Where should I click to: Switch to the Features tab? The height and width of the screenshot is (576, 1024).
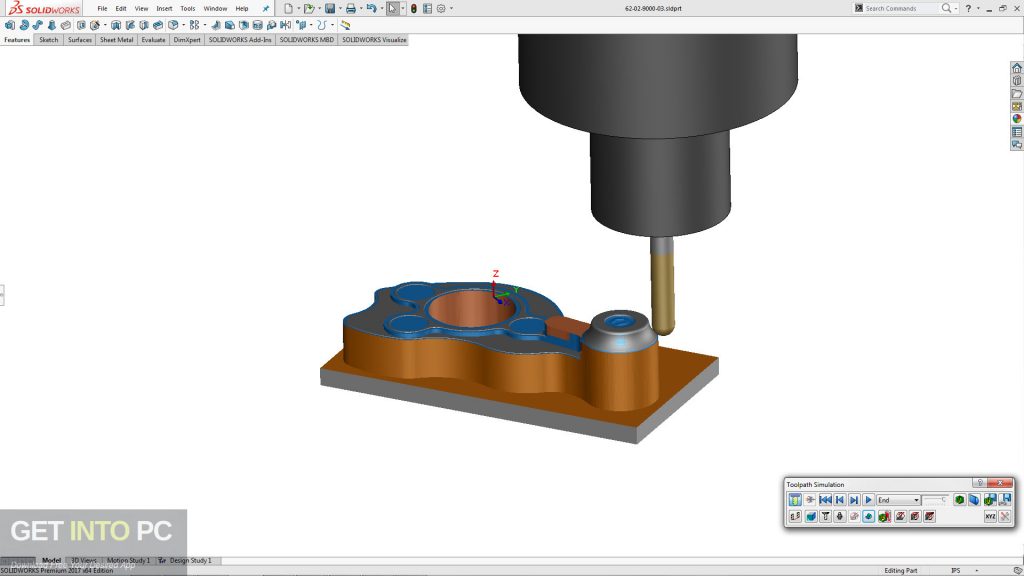pyautogui.click(x=17, y=40)
